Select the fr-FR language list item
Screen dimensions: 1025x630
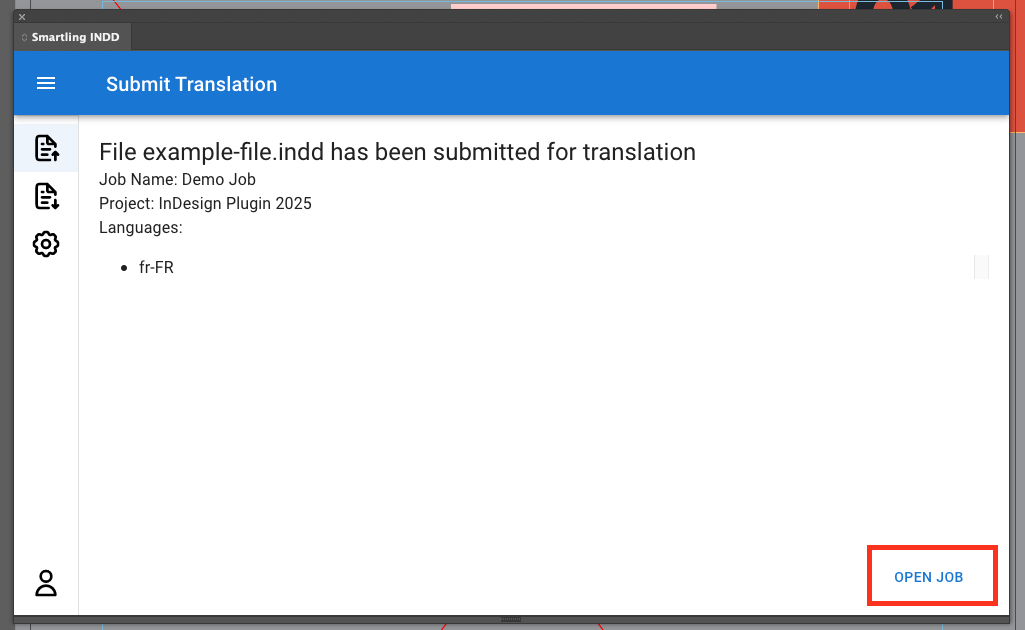156,268
